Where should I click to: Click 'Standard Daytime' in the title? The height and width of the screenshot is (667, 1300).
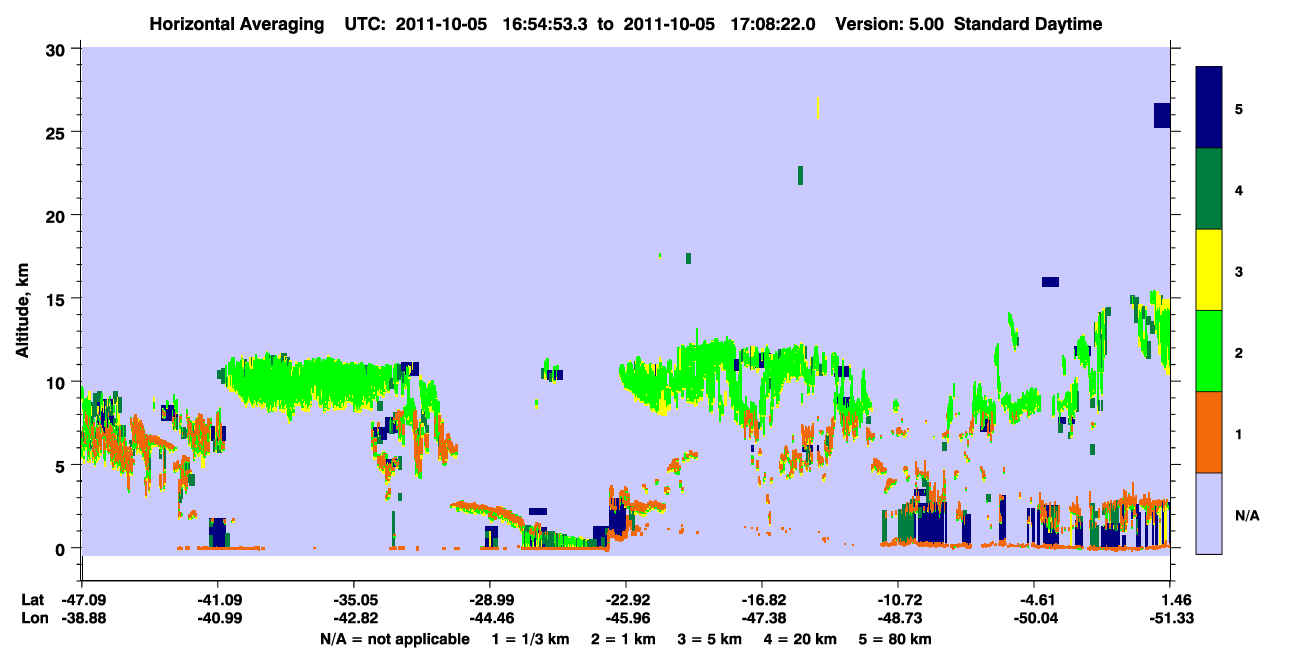1028,24
